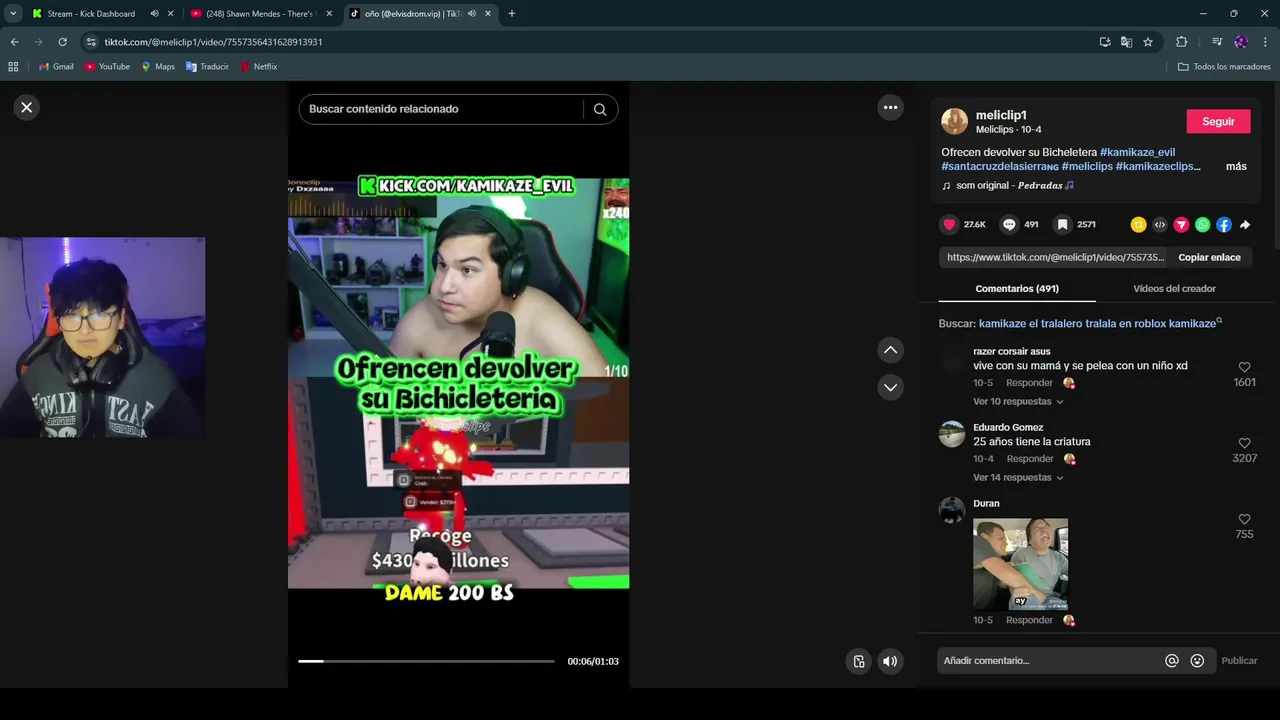The image size is (1280, 720).
Task: Repost the video with yellow repost icon
Action: [1138, 225]
